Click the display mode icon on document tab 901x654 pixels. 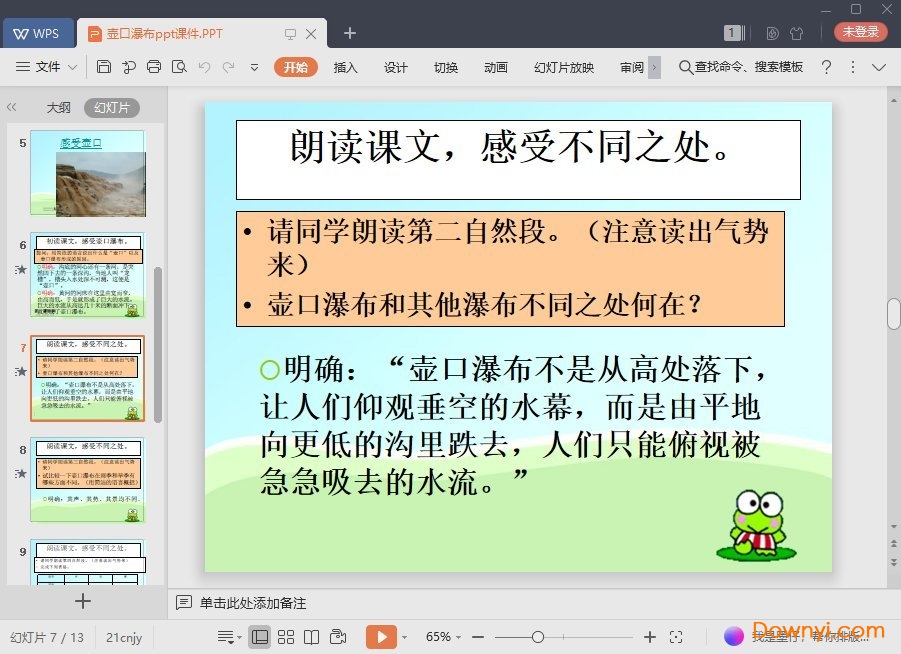pos(290,34)
